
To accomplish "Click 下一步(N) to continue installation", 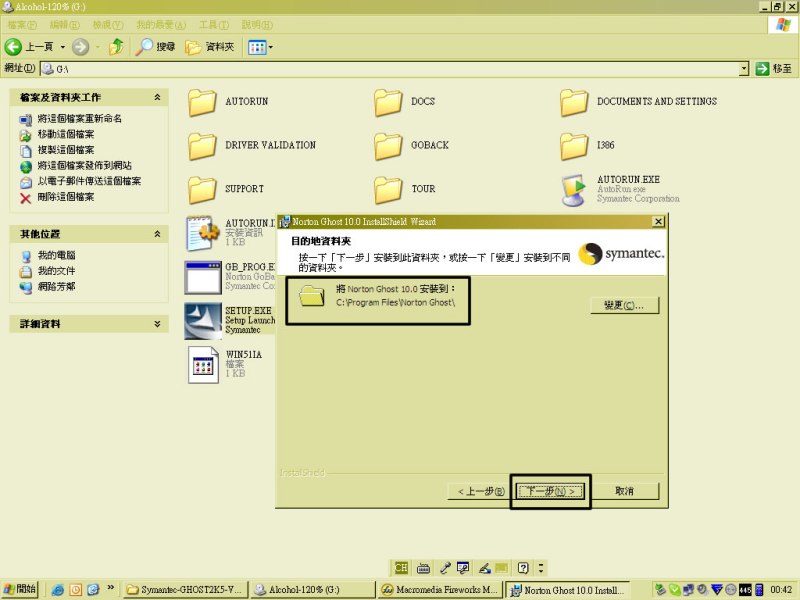I will [551, 491].
